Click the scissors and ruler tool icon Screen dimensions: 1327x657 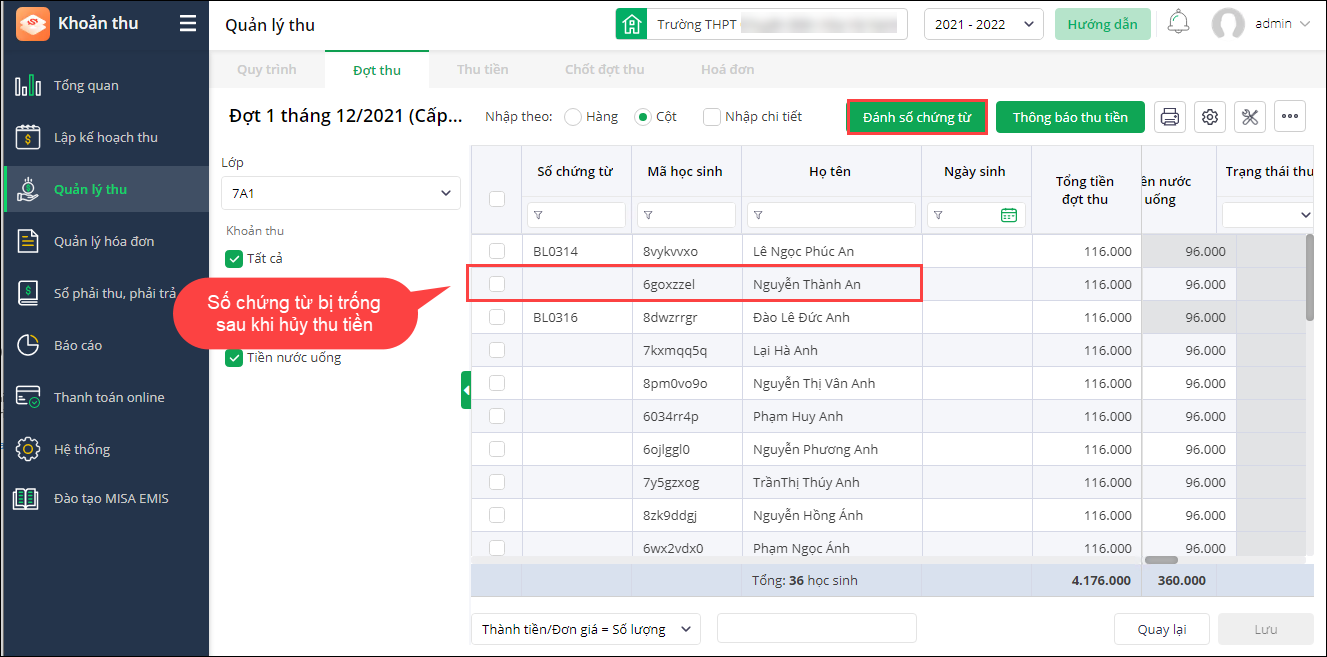1250,117
